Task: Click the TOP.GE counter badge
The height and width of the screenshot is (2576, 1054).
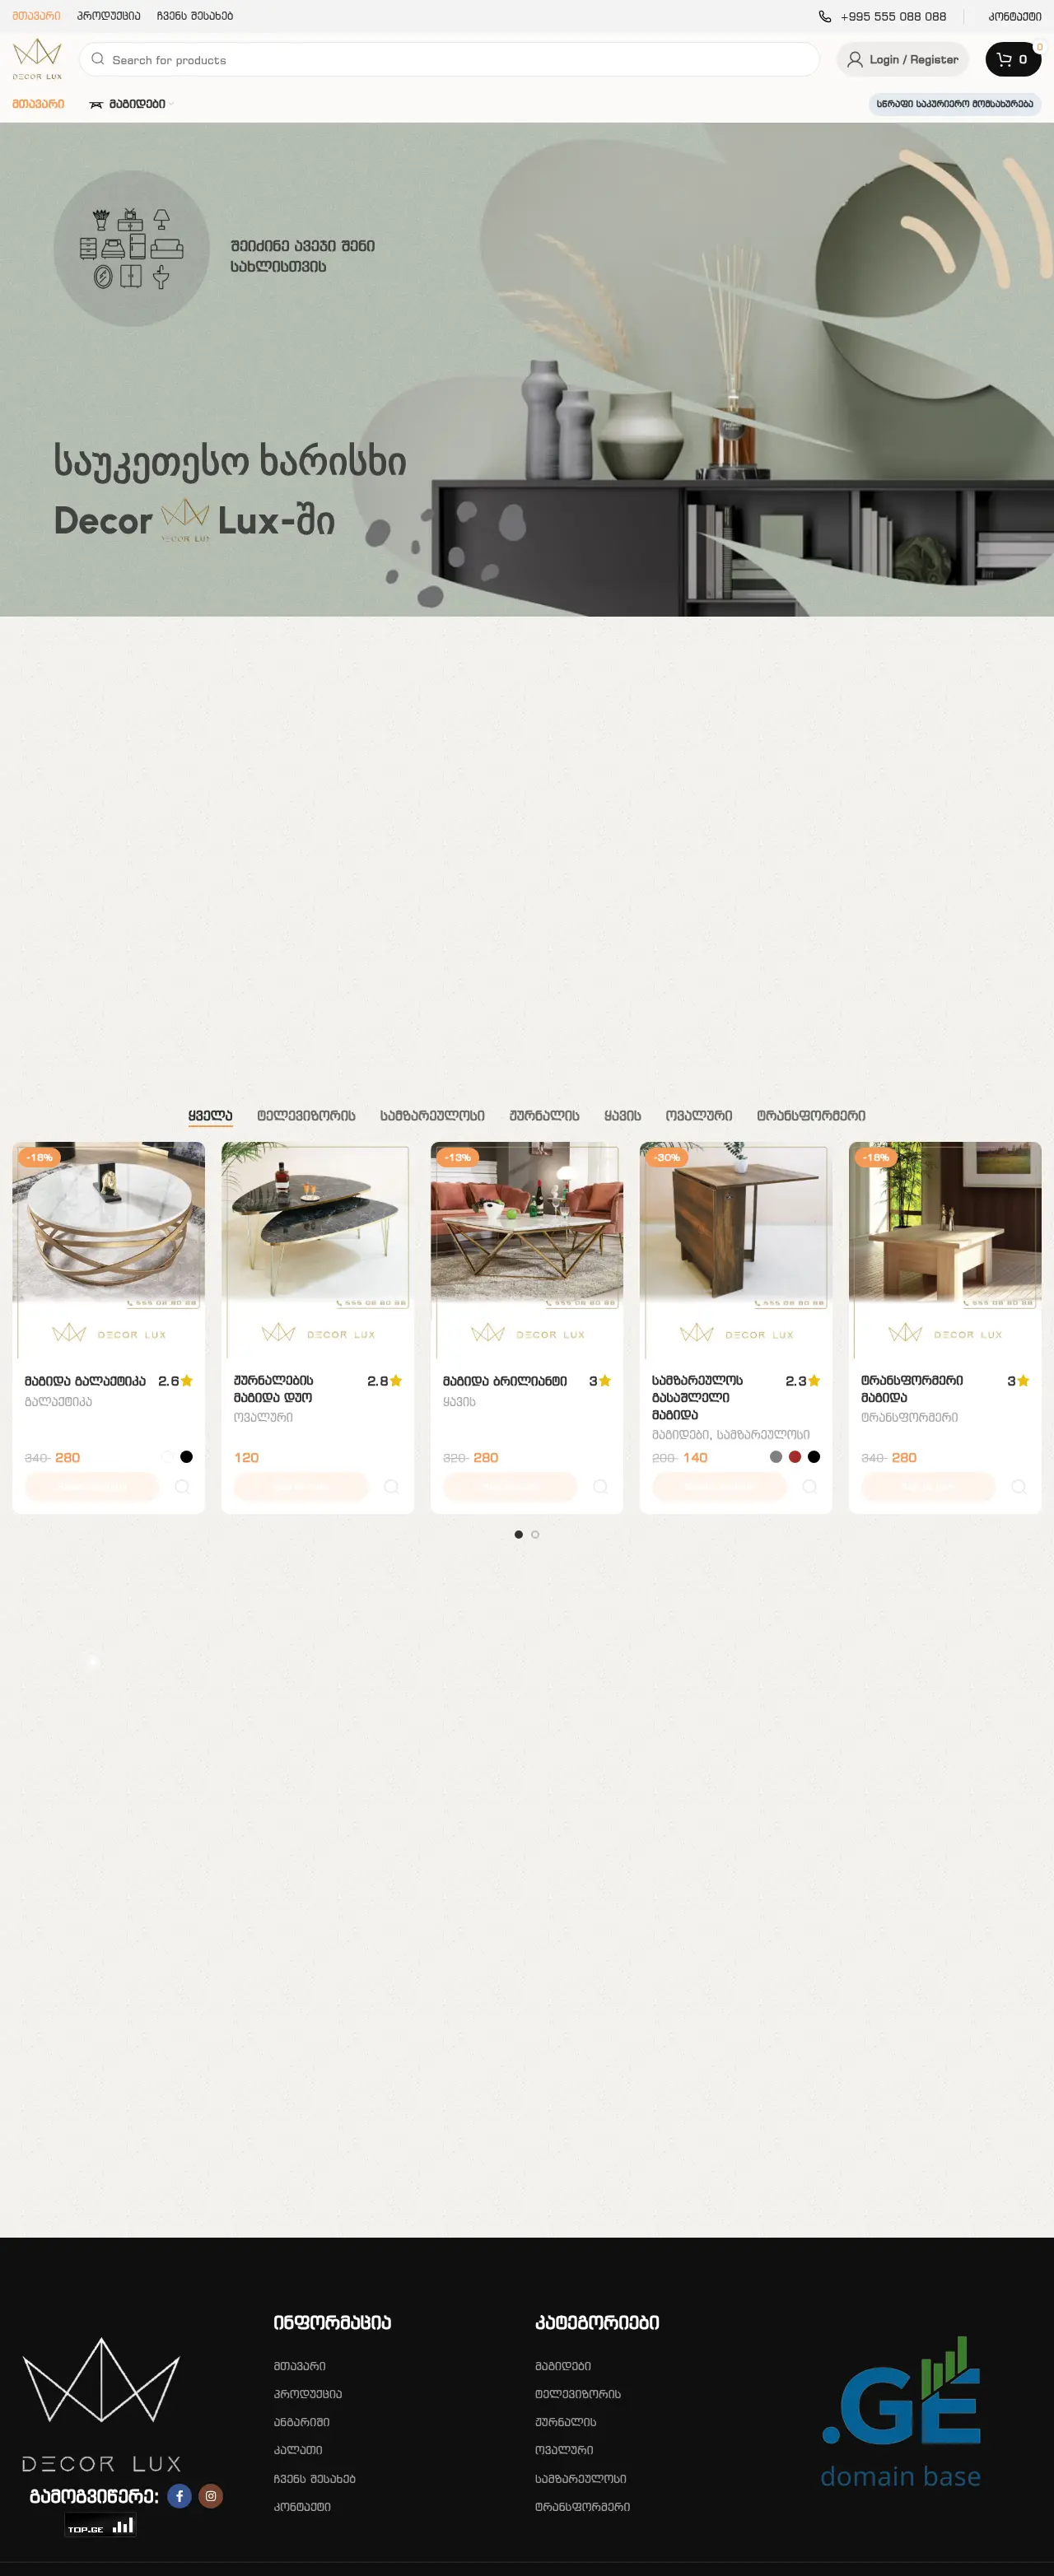Action: [x=100, y=2525]
